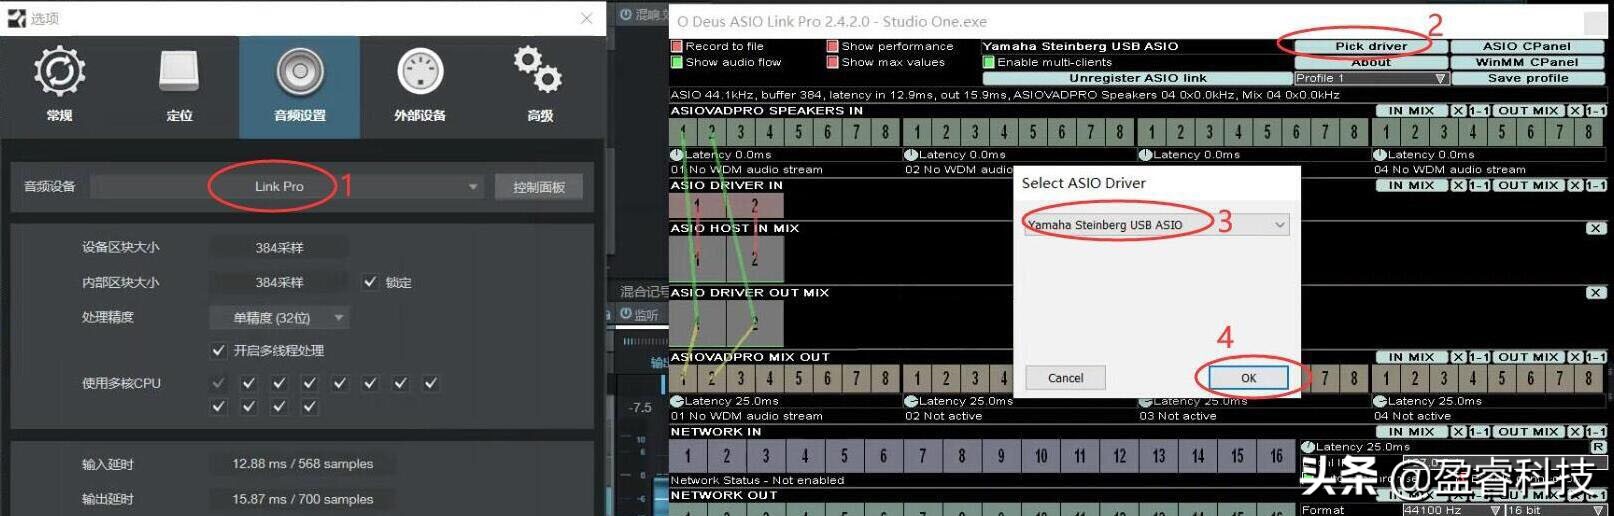Click IN MIX button on ASIOVADPRO MIX OUT row
The width and height of the screenshot is (1614, 516).
coord(1411,357)
